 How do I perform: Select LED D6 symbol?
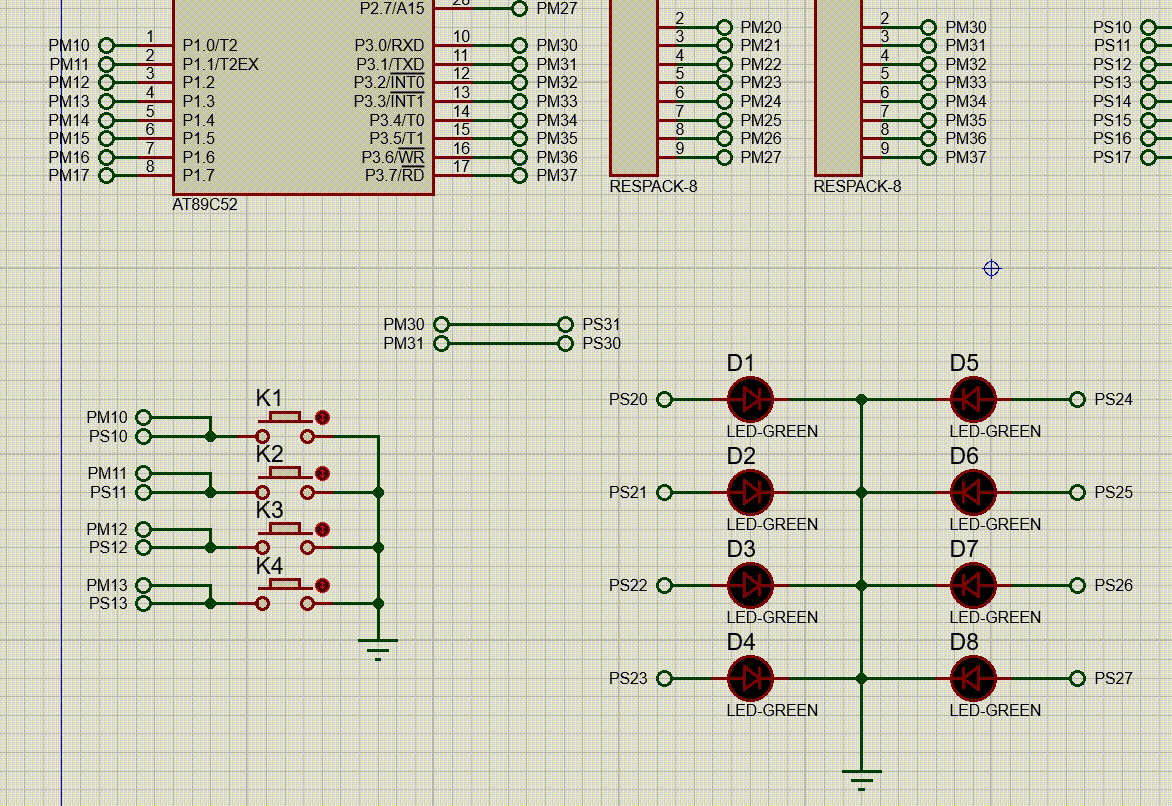tap(972, 493)
